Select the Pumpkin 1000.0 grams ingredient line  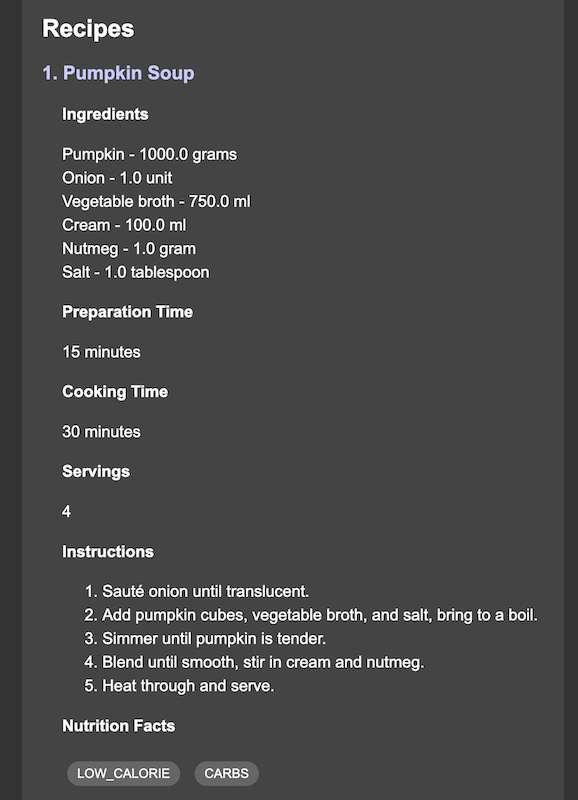[149, 154]
